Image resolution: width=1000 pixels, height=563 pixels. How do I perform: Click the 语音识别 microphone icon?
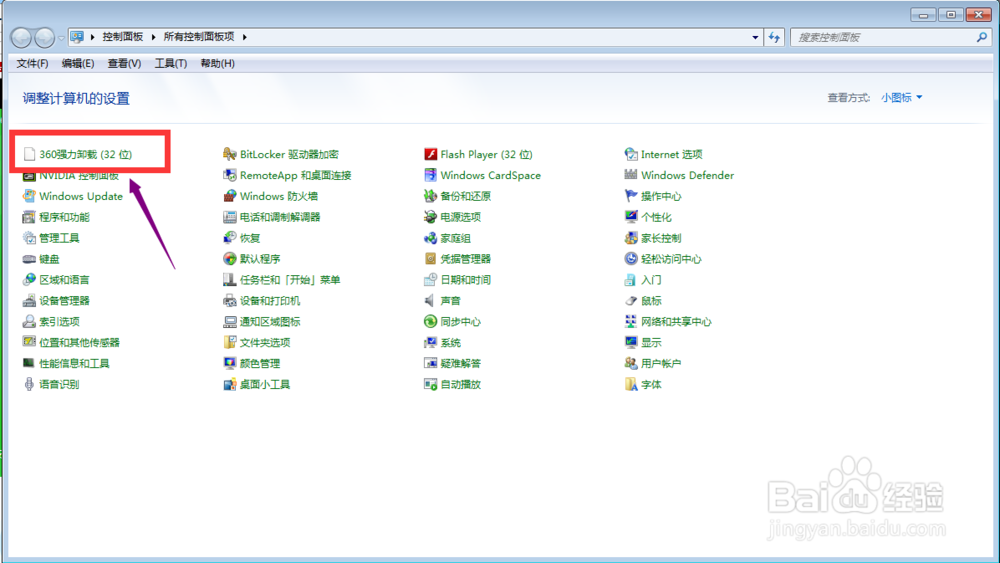29,384
